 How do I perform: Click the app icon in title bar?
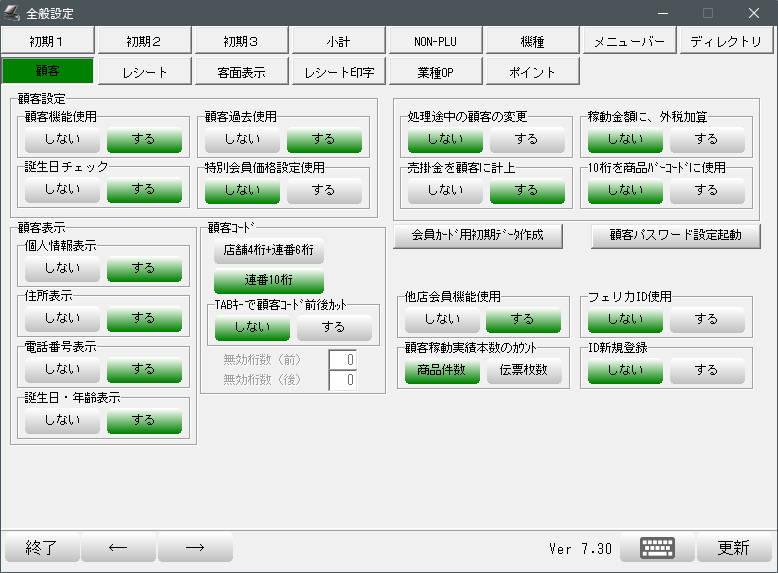click(12, 13)
